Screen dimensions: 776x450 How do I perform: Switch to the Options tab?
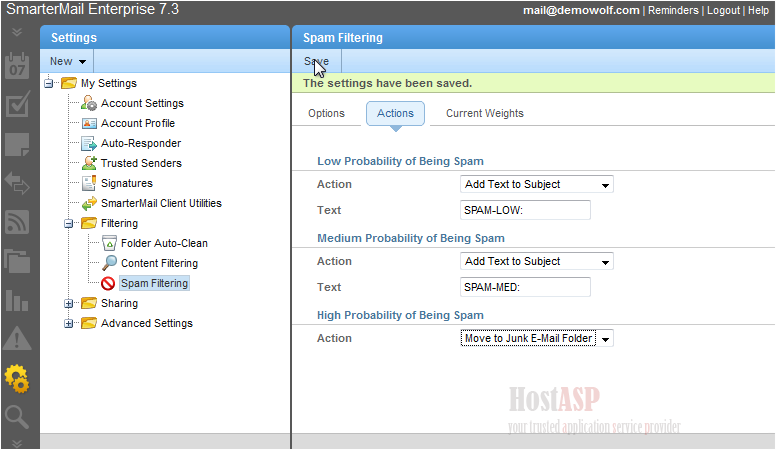(x=326, y=113)
